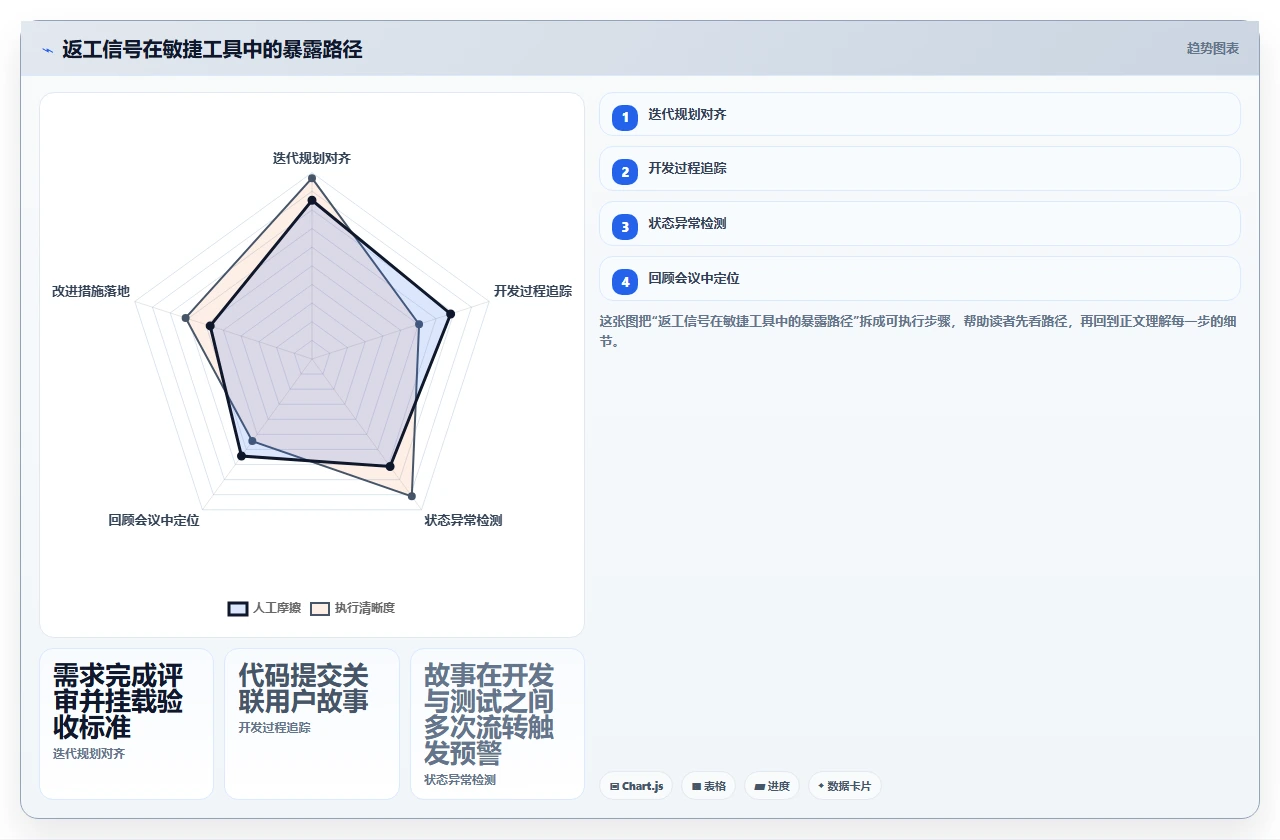Click the step 1 number badge

(625, 116)
